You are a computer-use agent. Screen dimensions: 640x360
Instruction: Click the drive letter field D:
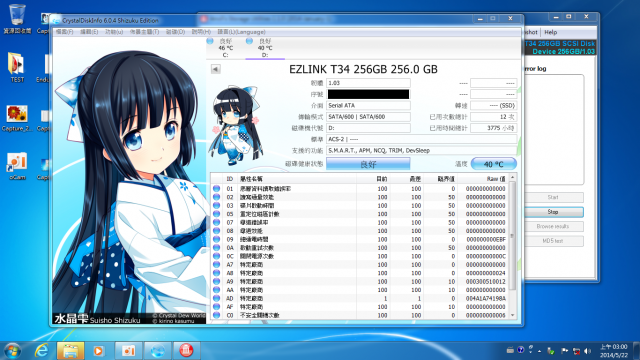click(x=368, y=128)
